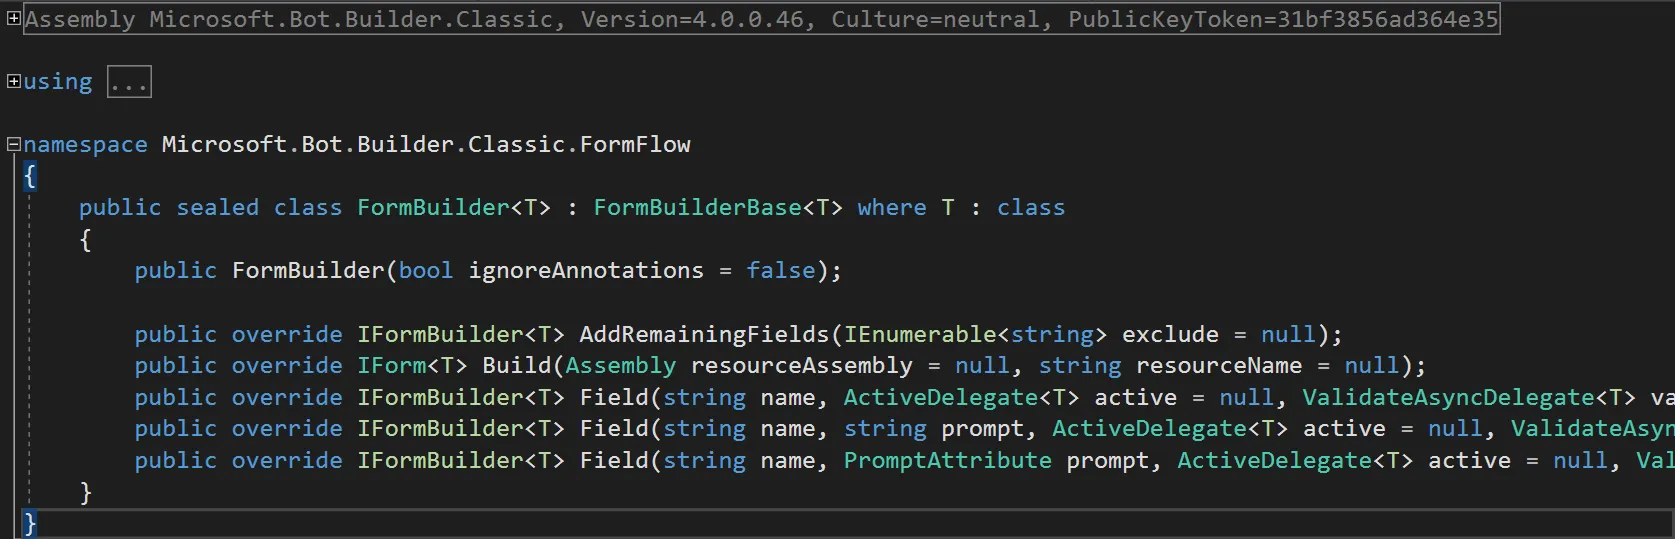The height and width of the screenshot is (539, 1675).
Task: Click the ActiveDelegate<T> type in first Field overload
Action: tap(961, 397)
